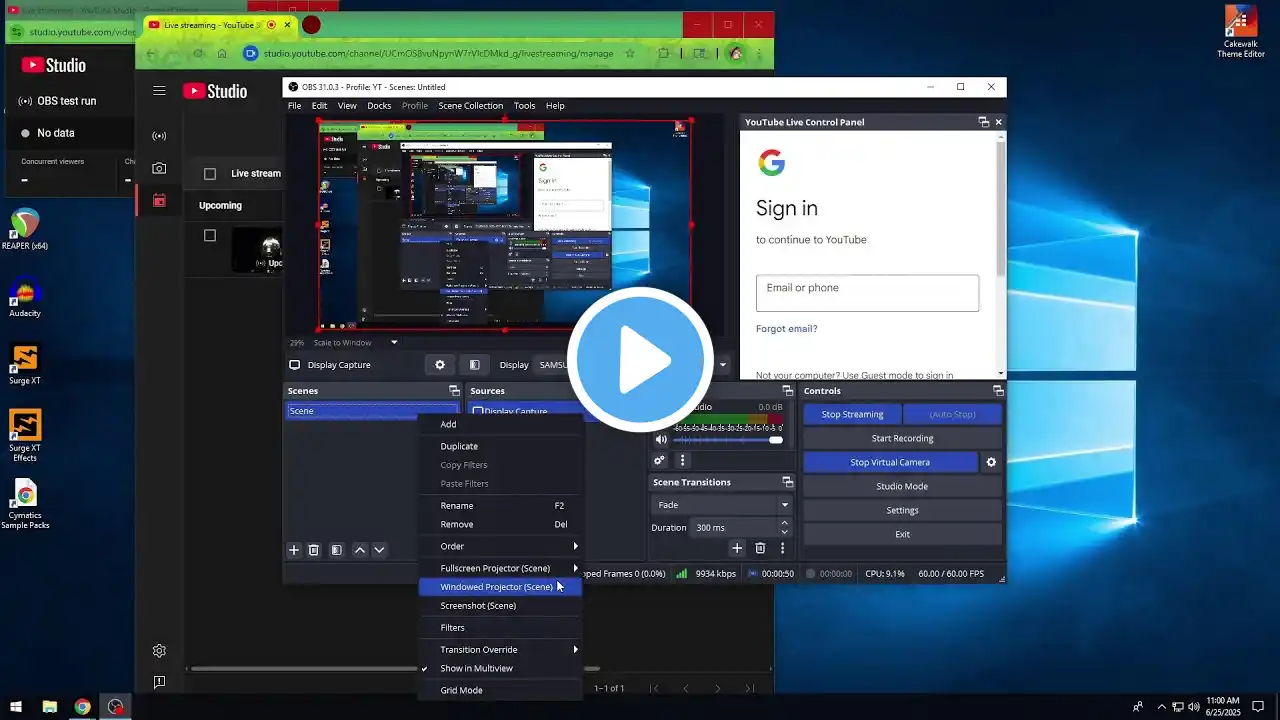Undock the Controls panel
The width and height of the screenshot is (1280, 720).
click(x=998, y=391)
